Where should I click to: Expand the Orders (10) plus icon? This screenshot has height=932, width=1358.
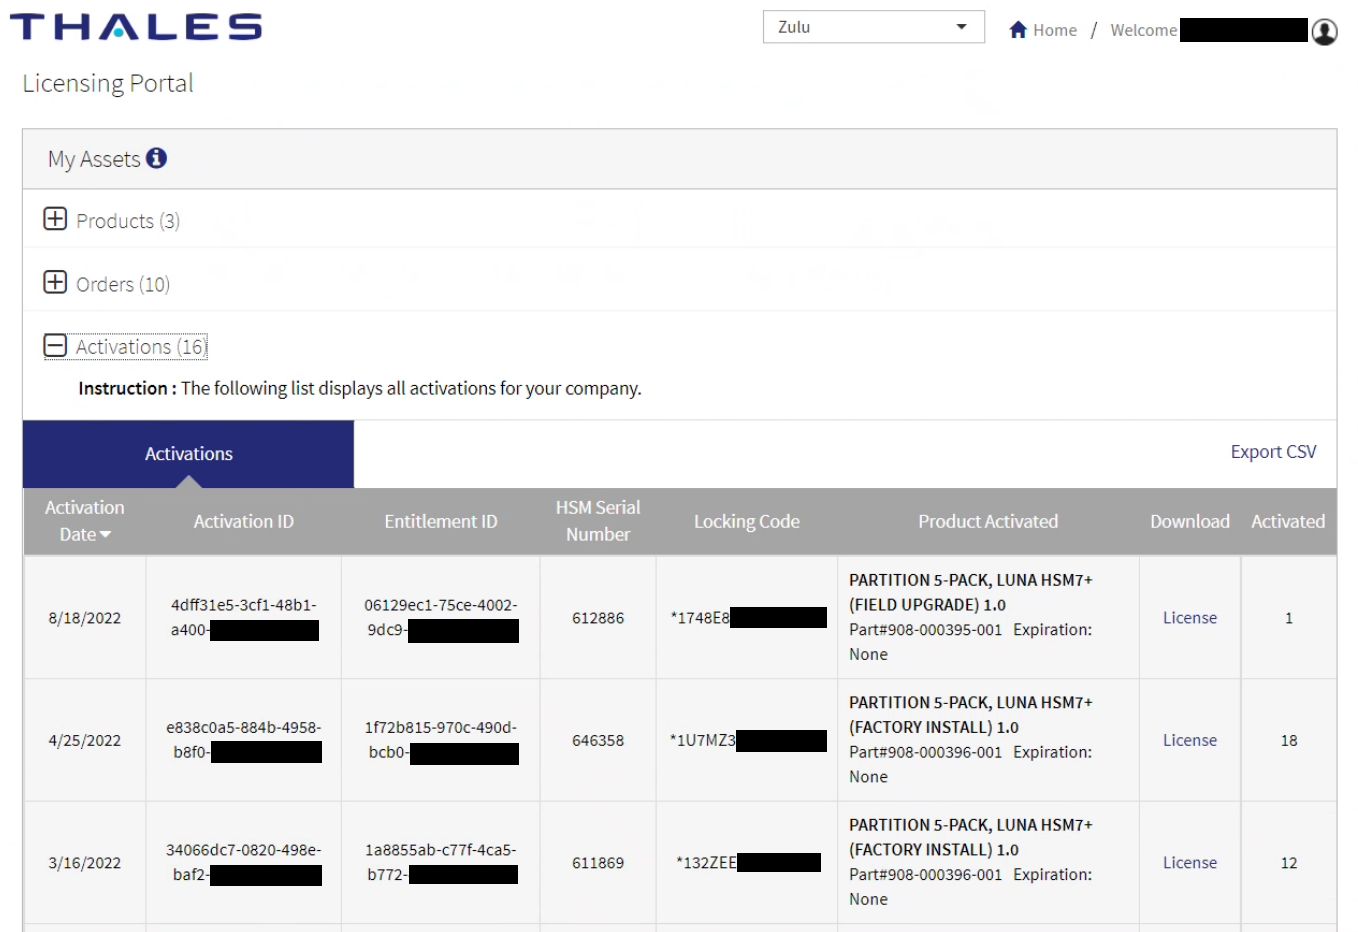[x=55, y=282]
